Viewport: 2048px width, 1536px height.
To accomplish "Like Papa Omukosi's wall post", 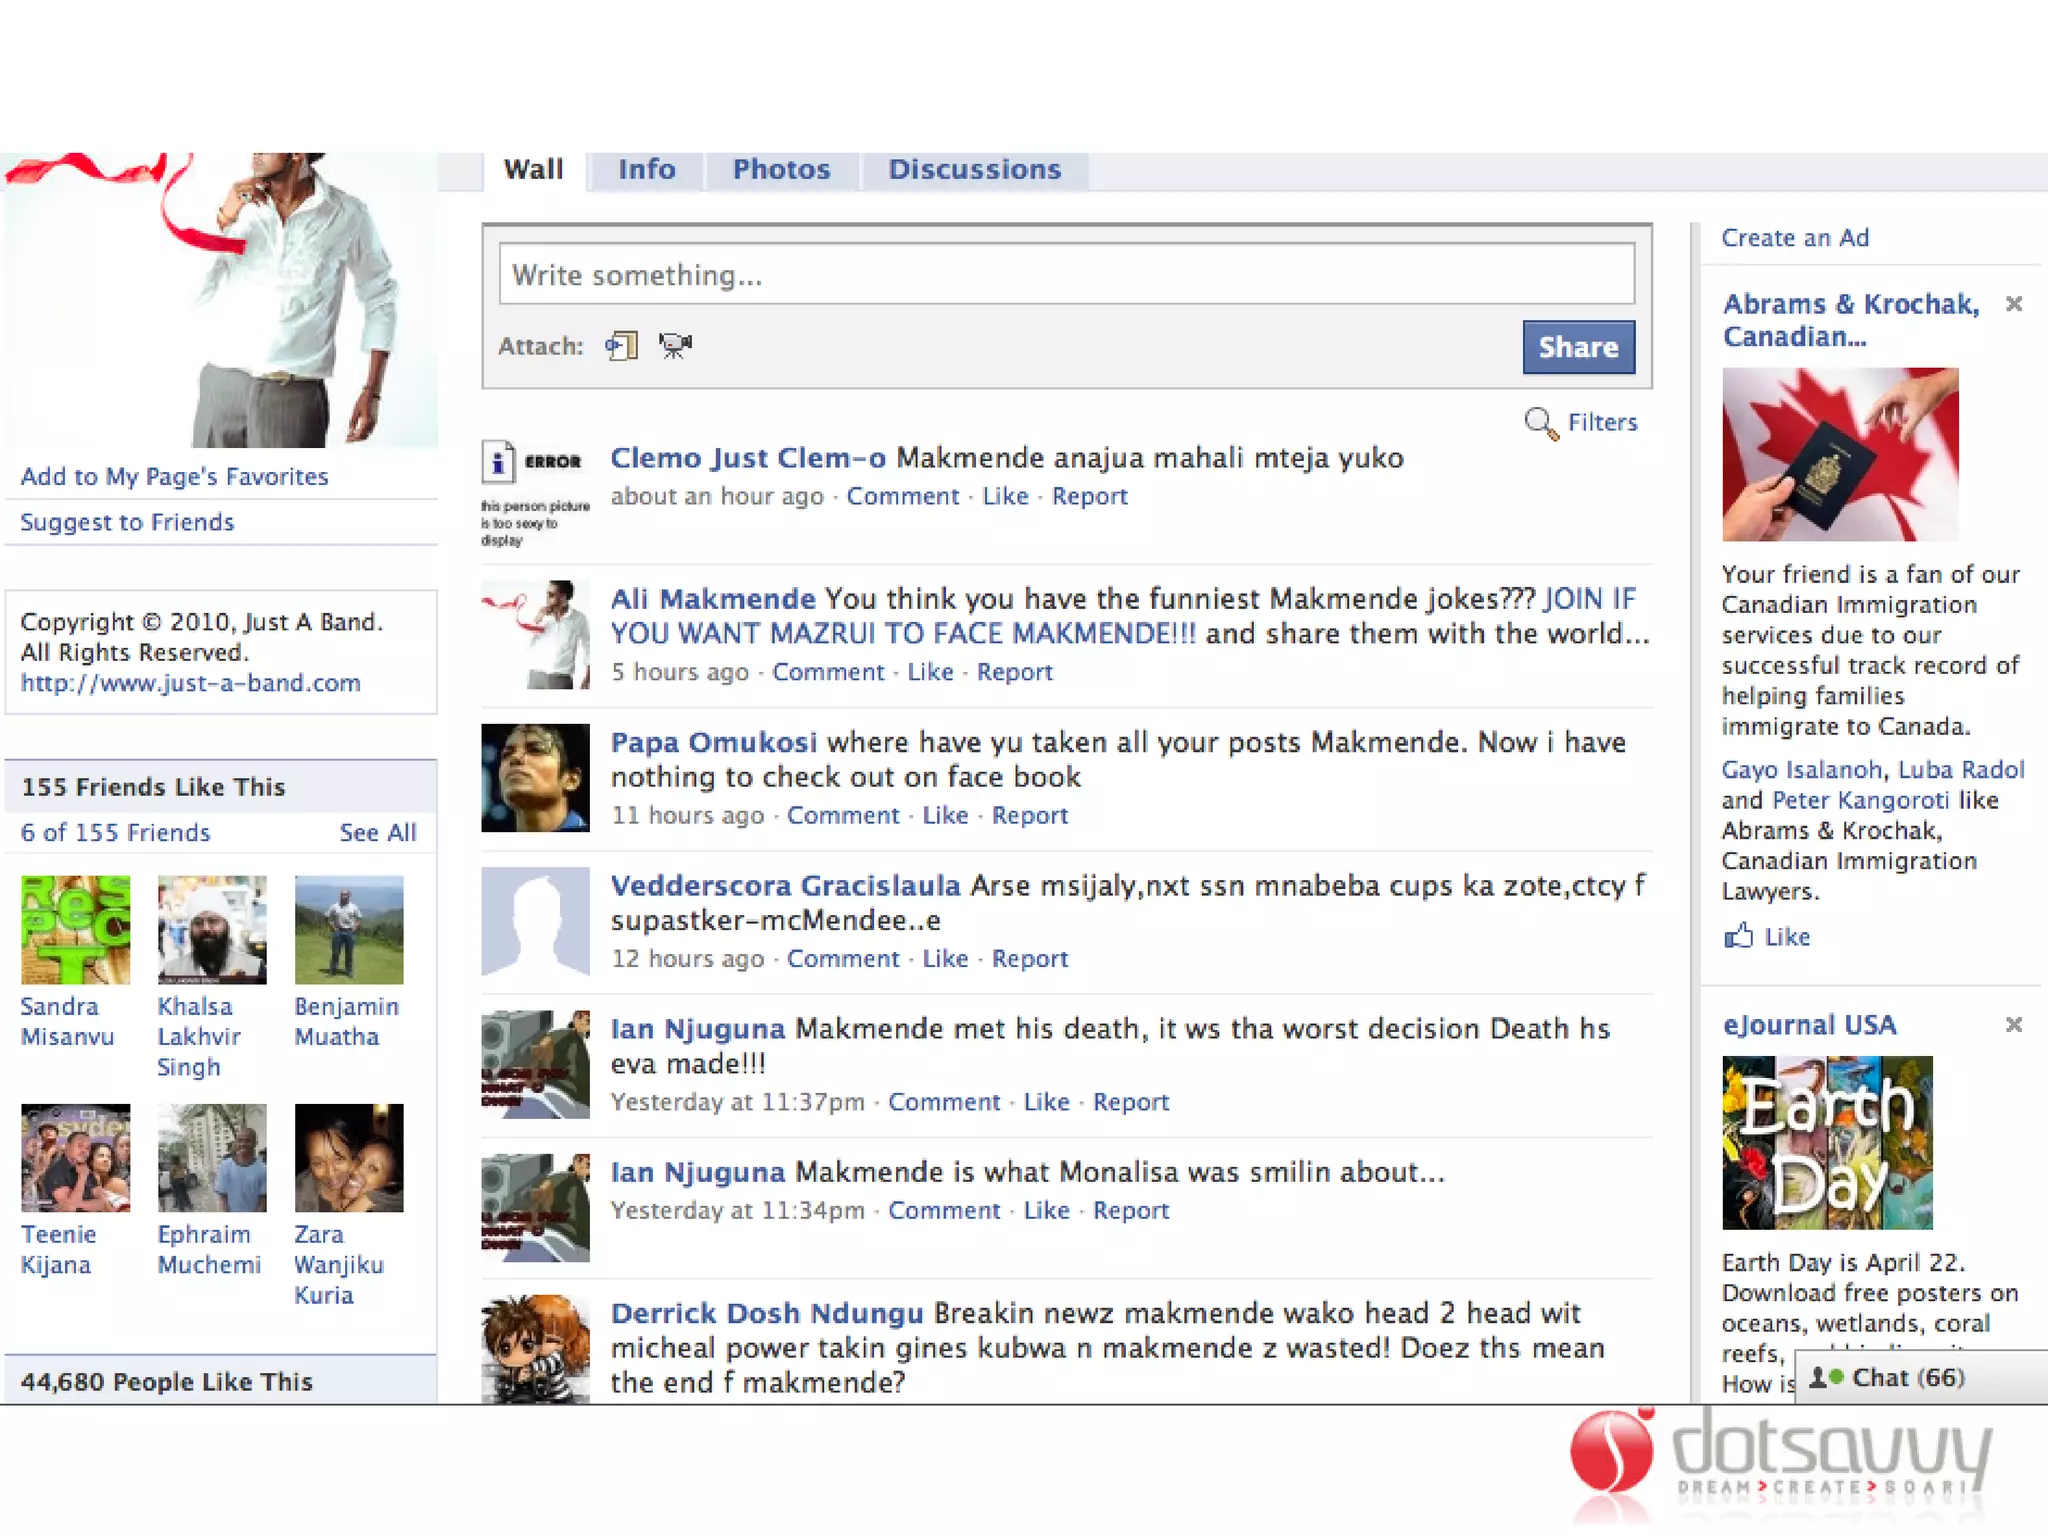I will coord(944,815).
